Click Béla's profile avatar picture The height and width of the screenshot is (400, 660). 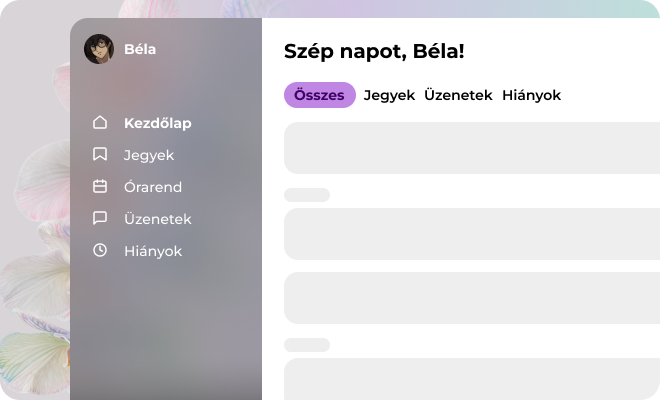tap(99, 50)
